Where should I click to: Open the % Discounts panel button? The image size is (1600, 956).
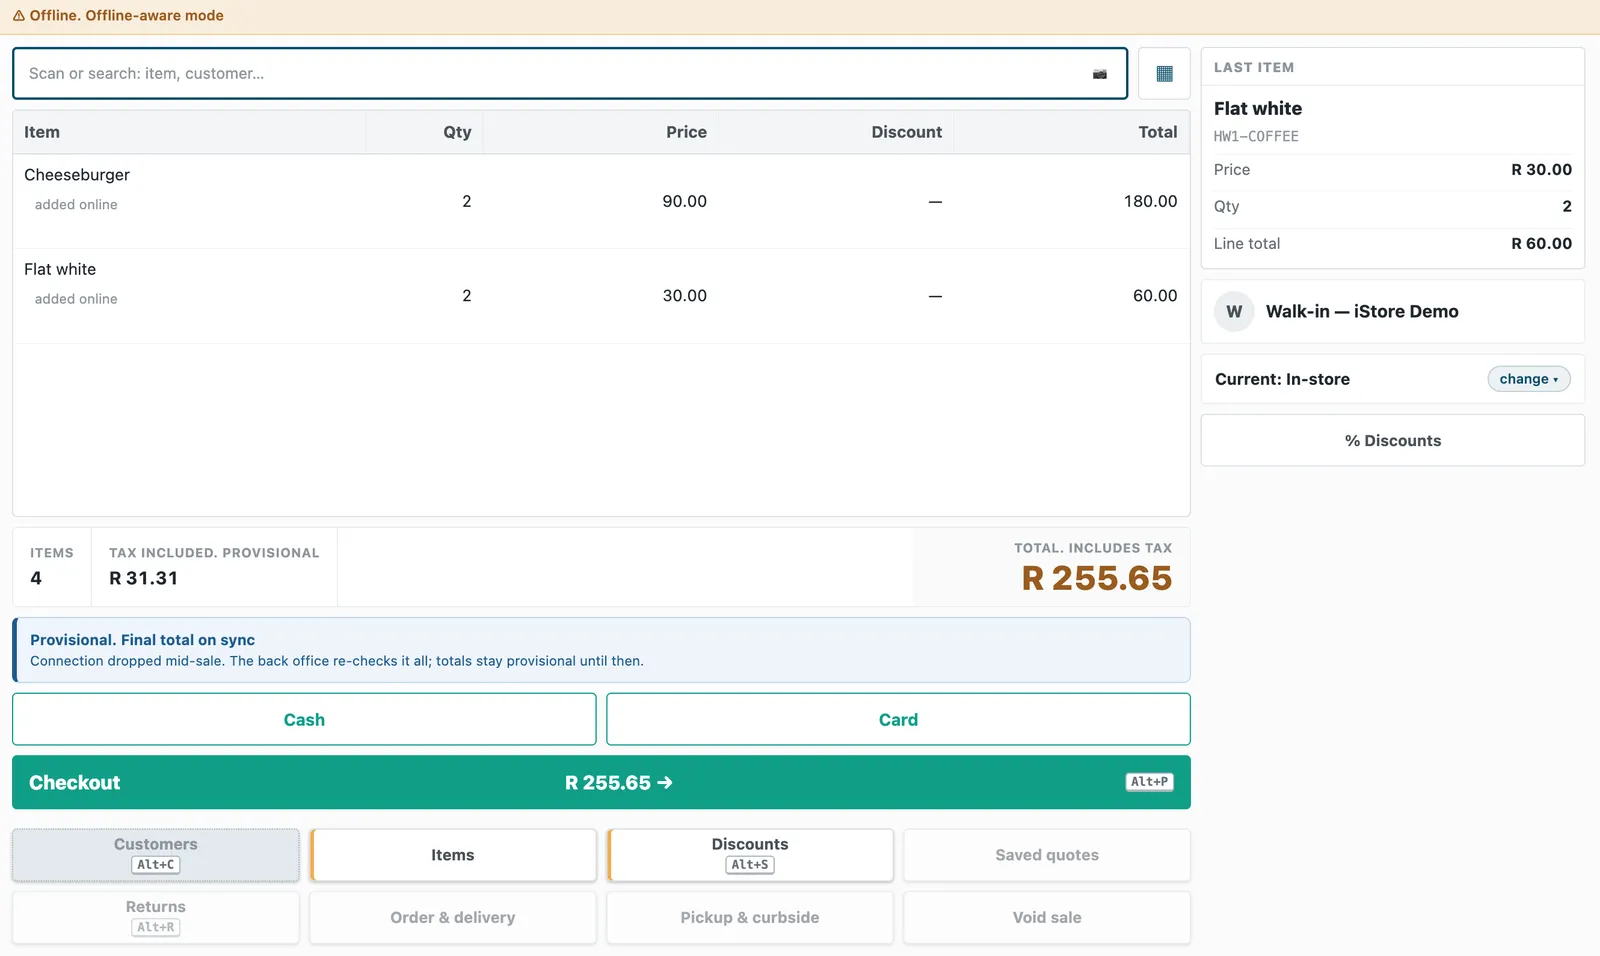tap(1392, 440)
